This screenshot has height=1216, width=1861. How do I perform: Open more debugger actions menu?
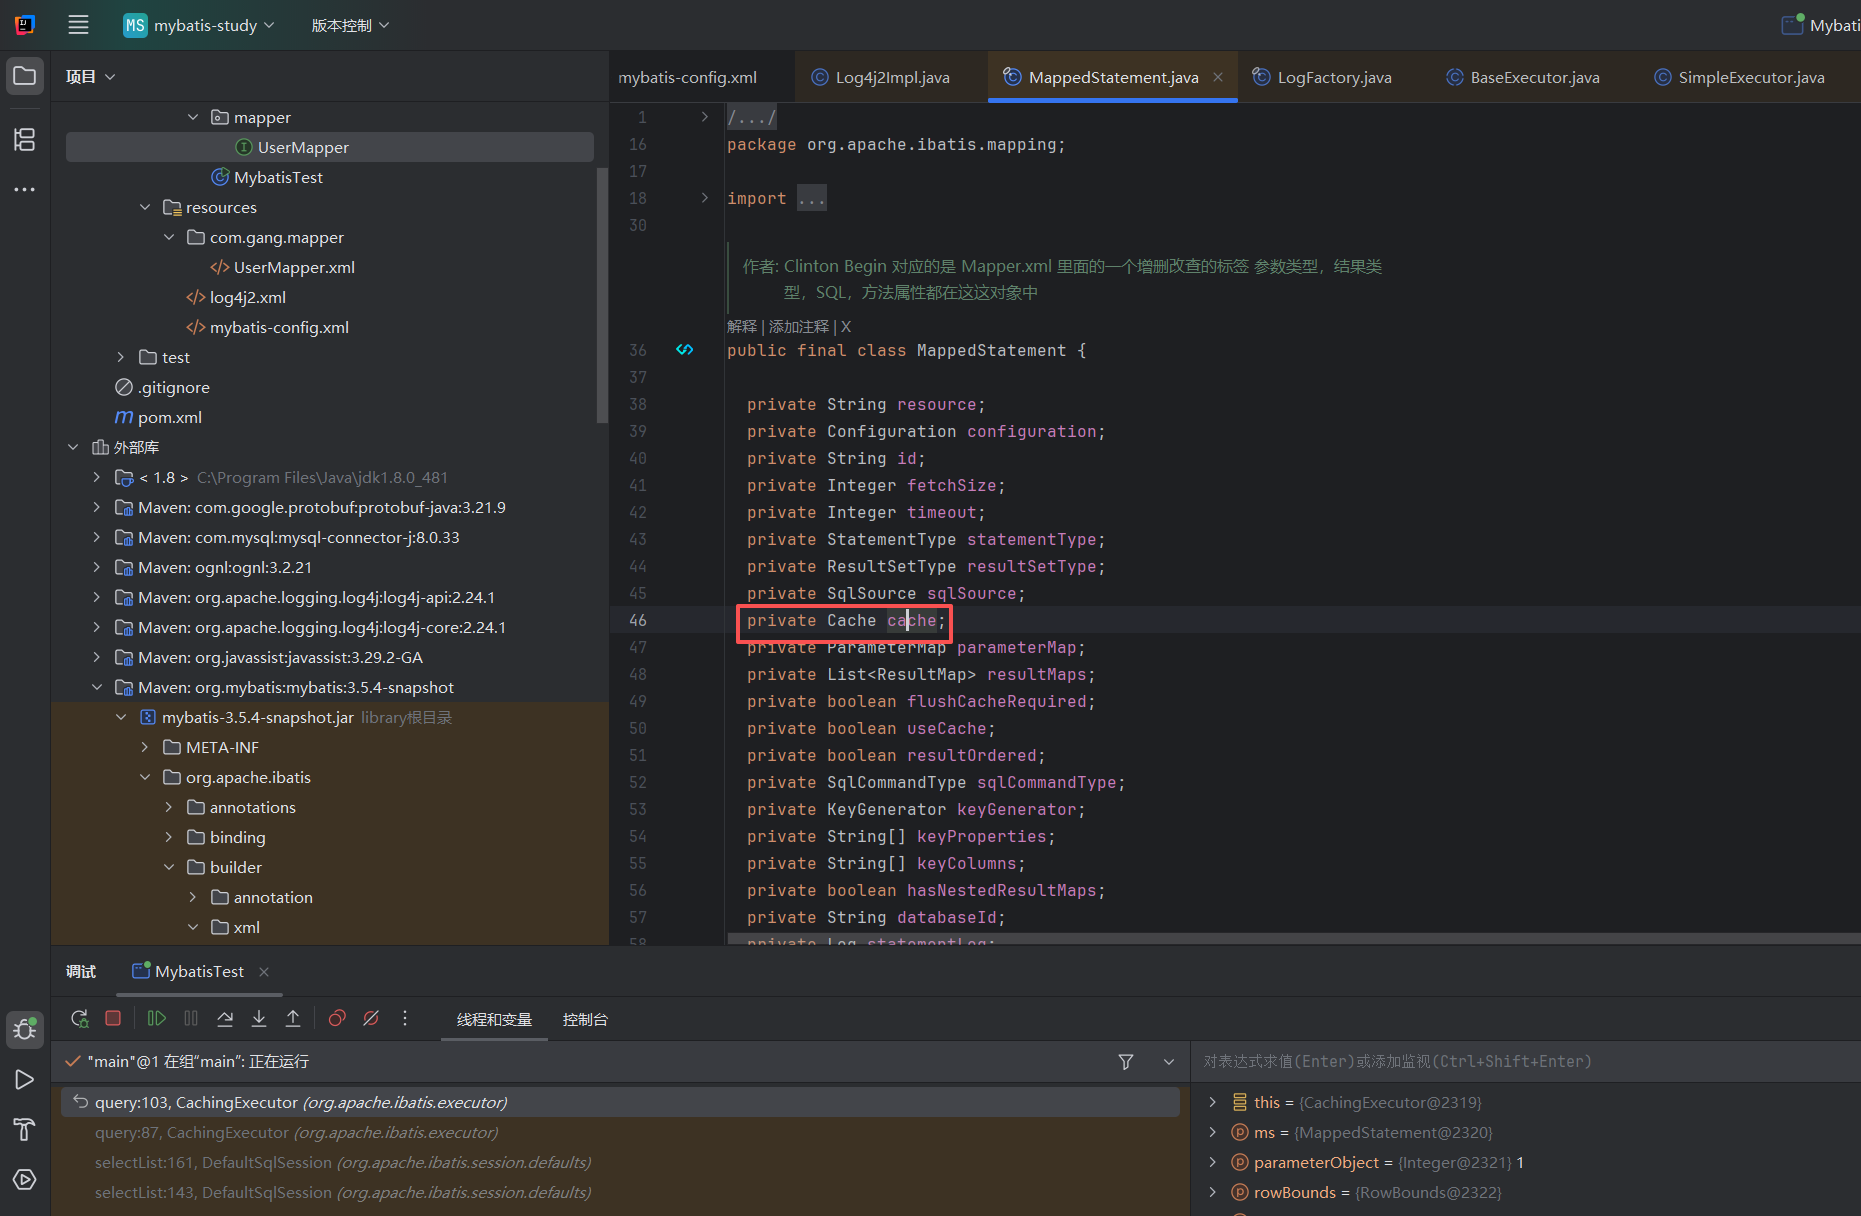pyautogui.click(x=405, y=1018)
